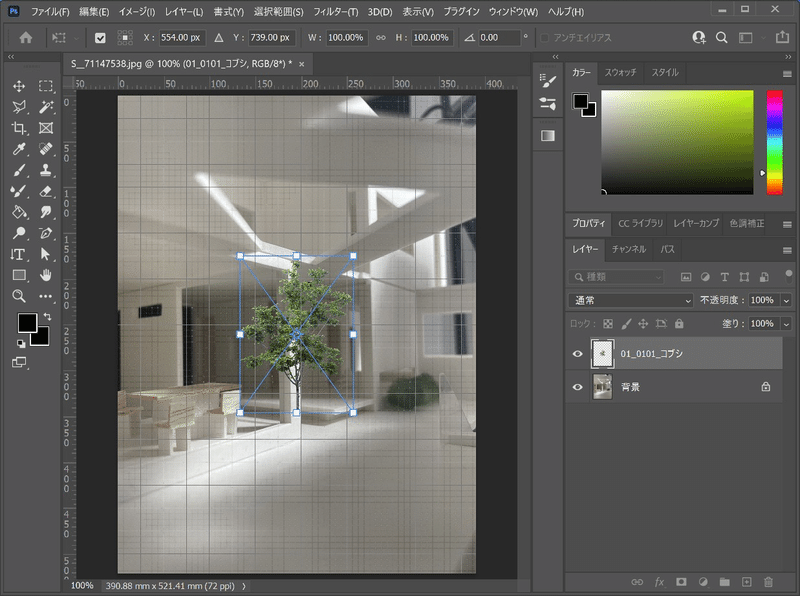This screenshot has width=800, height=596.
Task: Choose the Path Selection tool
Action: point(46,254)
